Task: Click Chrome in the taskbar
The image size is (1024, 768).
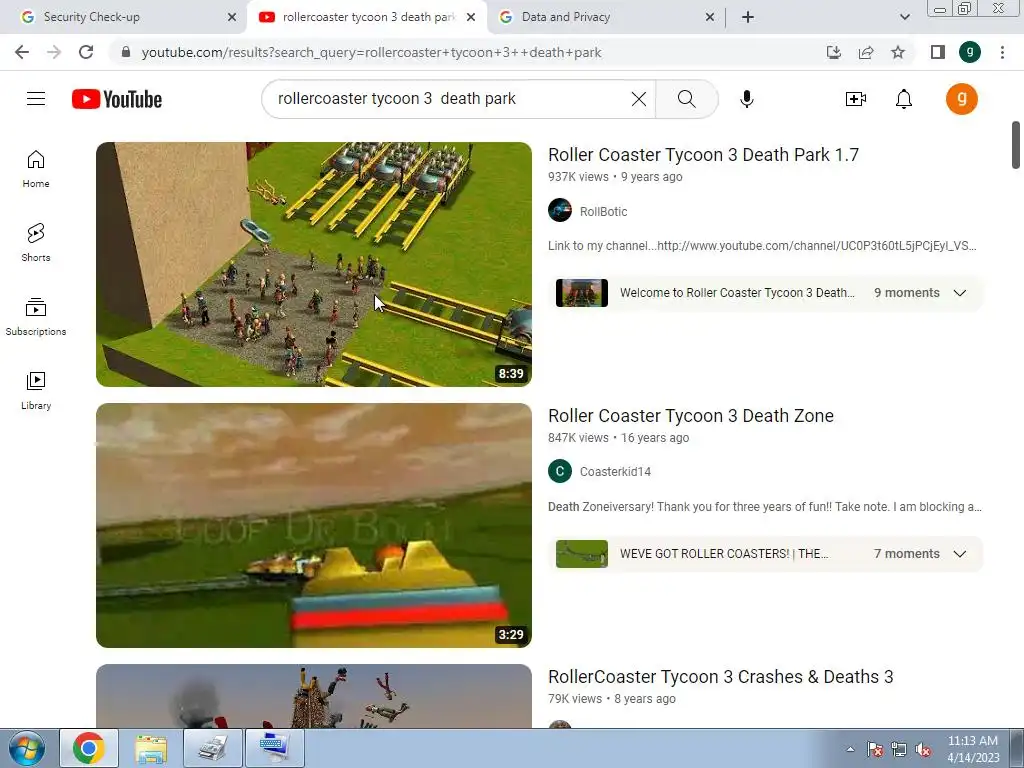Action: click(x=89, y=748)
